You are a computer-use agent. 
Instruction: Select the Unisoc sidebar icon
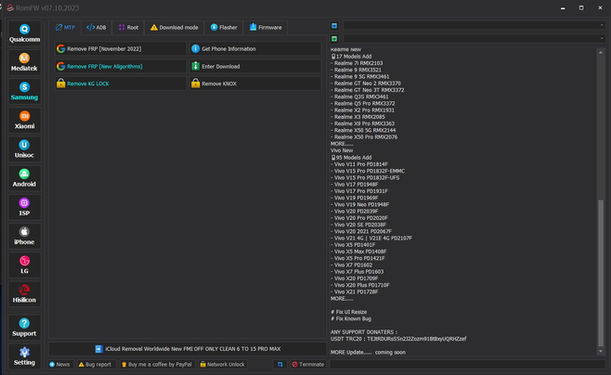pyautogui.click(x=24, y=149)
